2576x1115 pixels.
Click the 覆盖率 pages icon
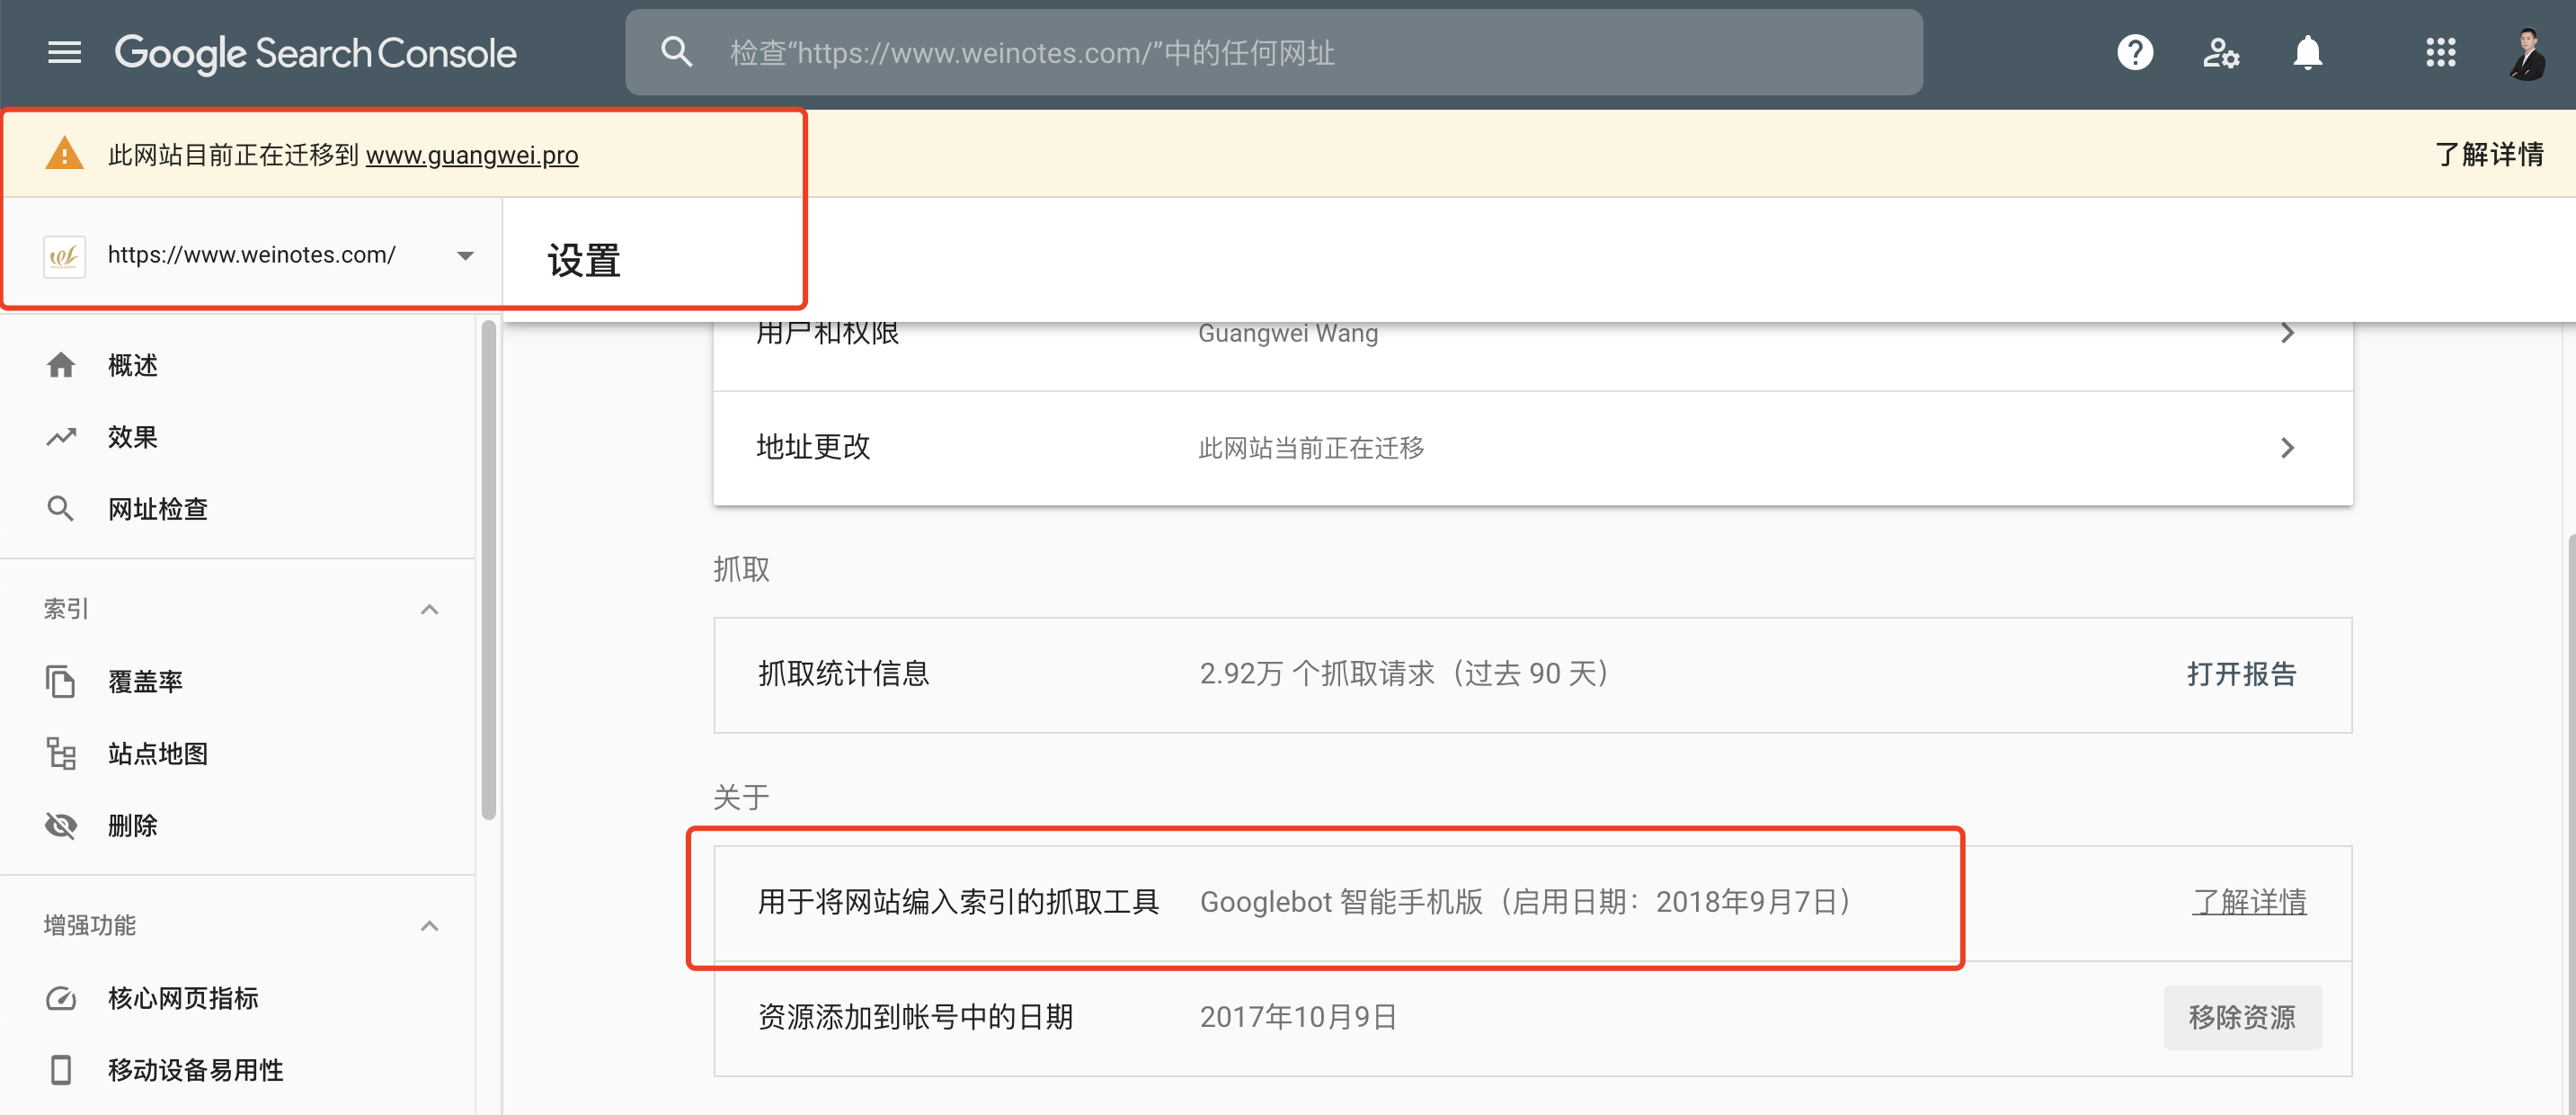(61, 681)
